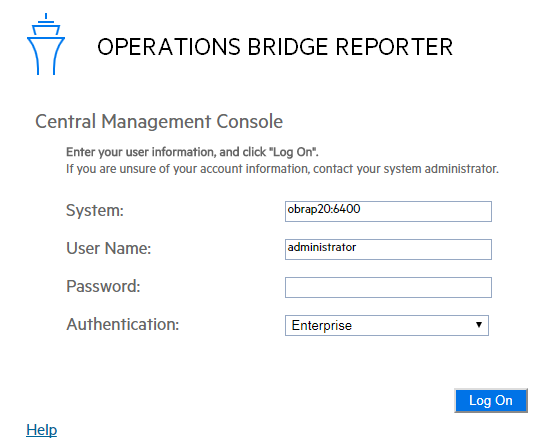Click the Password: field label

pyautogui.click(x=103, y=286)
